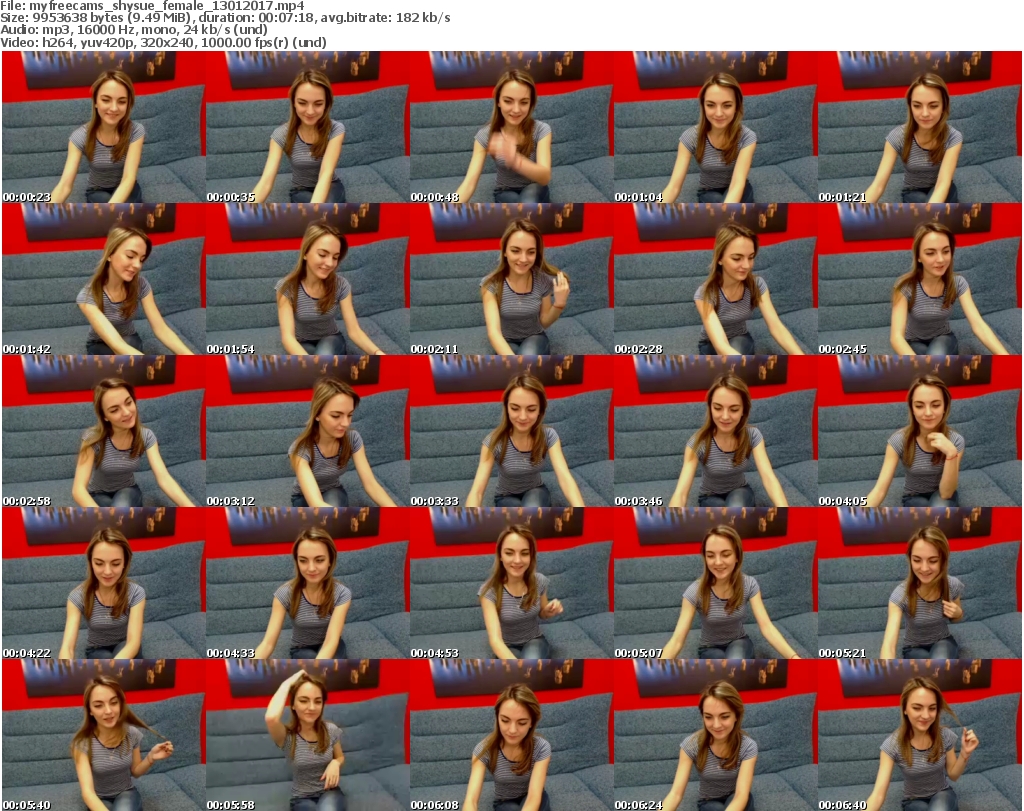
Task: Open the frame at 00:03:33
Action: point(511,432)
